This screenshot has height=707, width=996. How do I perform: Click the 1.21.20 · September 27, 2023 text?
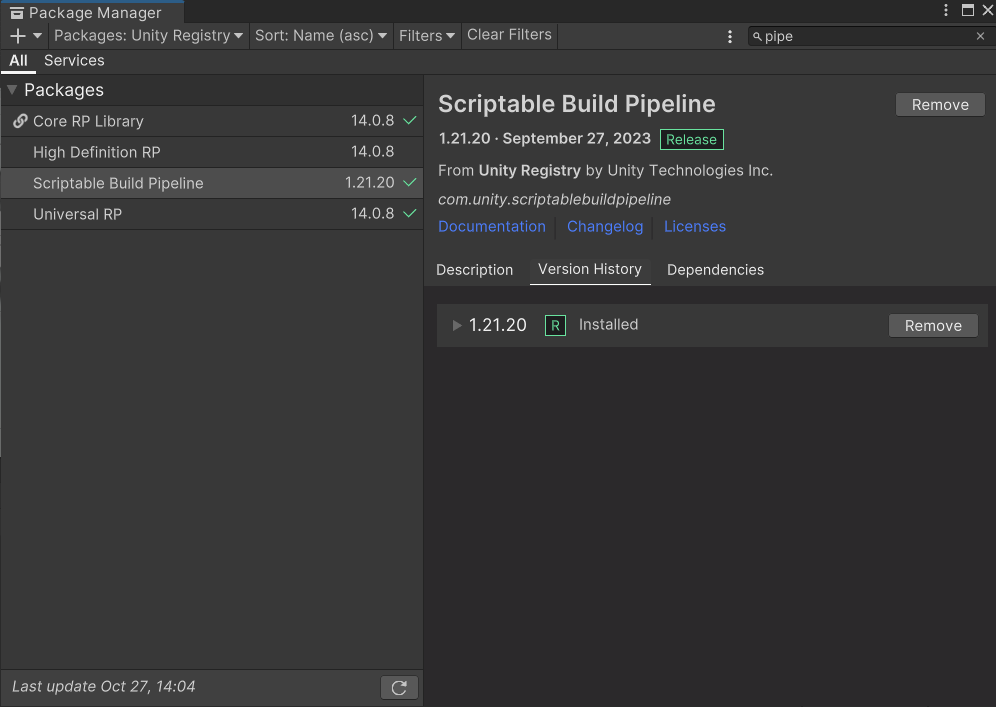544,138
